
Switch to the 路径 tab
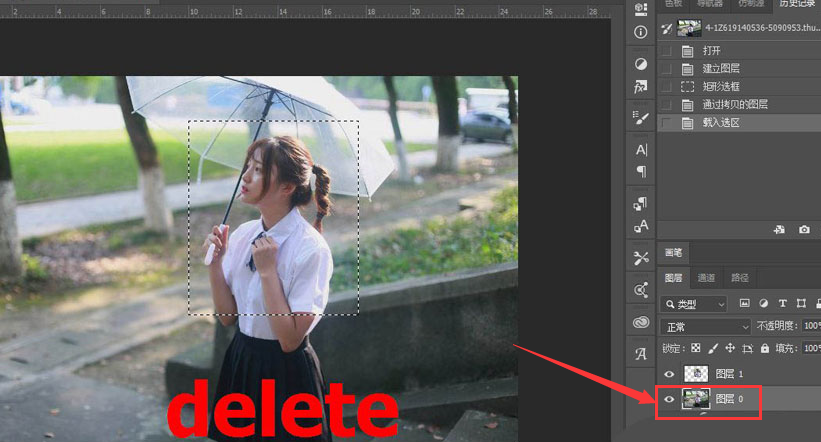739,278
